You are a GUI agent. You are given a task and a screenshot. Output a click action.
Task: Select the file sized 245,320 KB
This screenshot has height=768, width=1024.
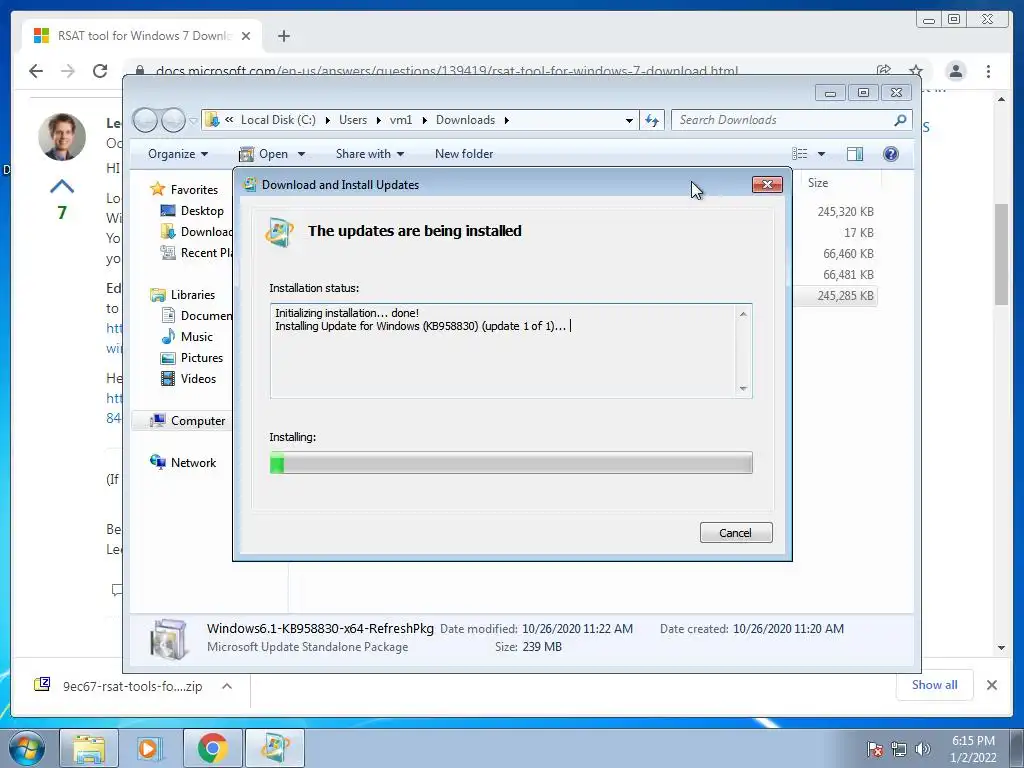(845, 212)
